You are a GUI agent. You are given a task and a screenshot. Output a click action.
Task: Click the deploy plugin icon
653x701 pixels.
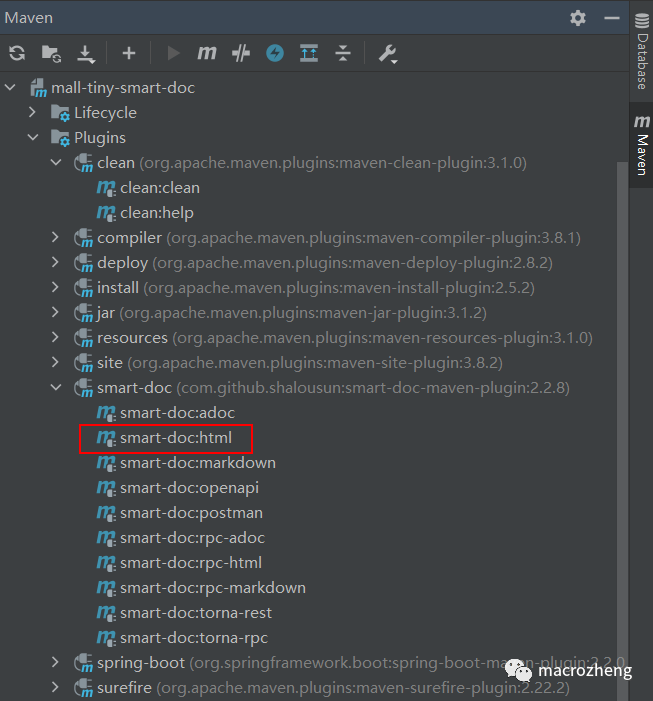tap(84, 263)
